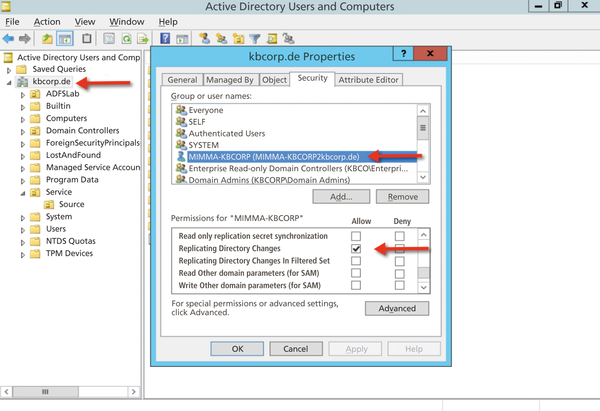Click the Add to group toolbar icon
Image resolution: width=600 pixels, height=411 pixels.
point(289,38)
